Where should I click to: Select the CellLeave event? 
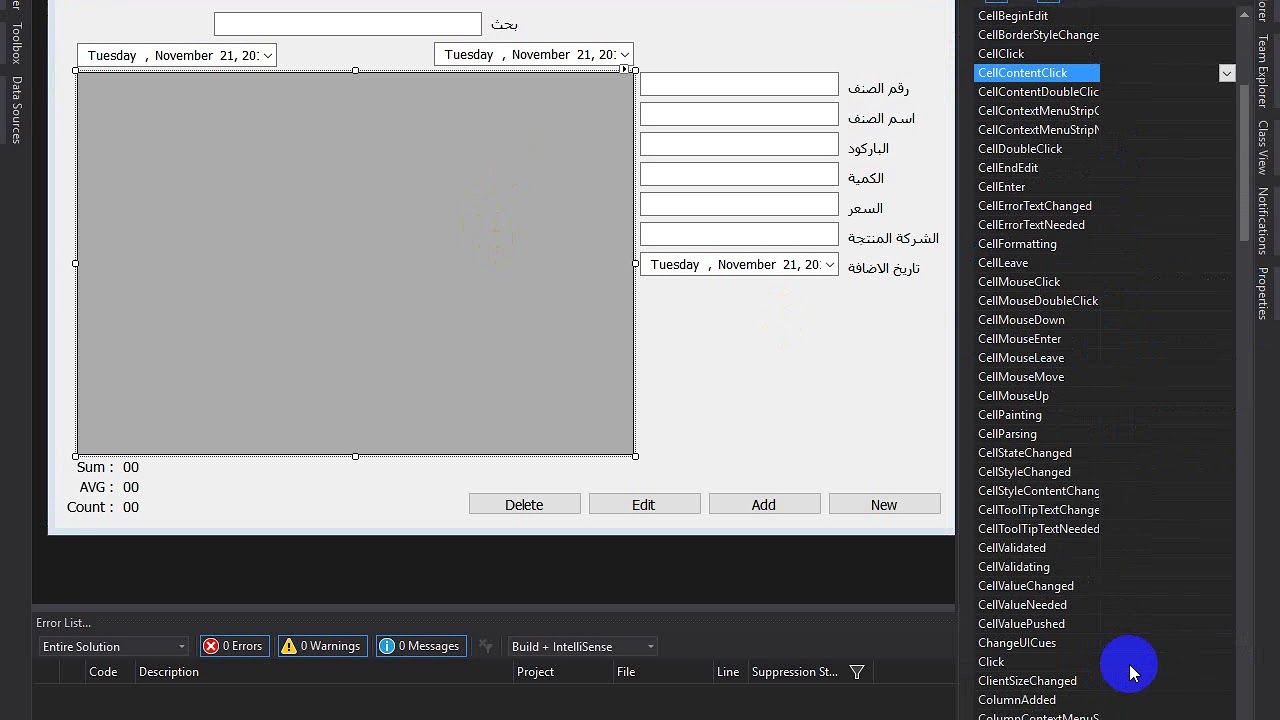pyautogui.click(x=1003, y=263)
